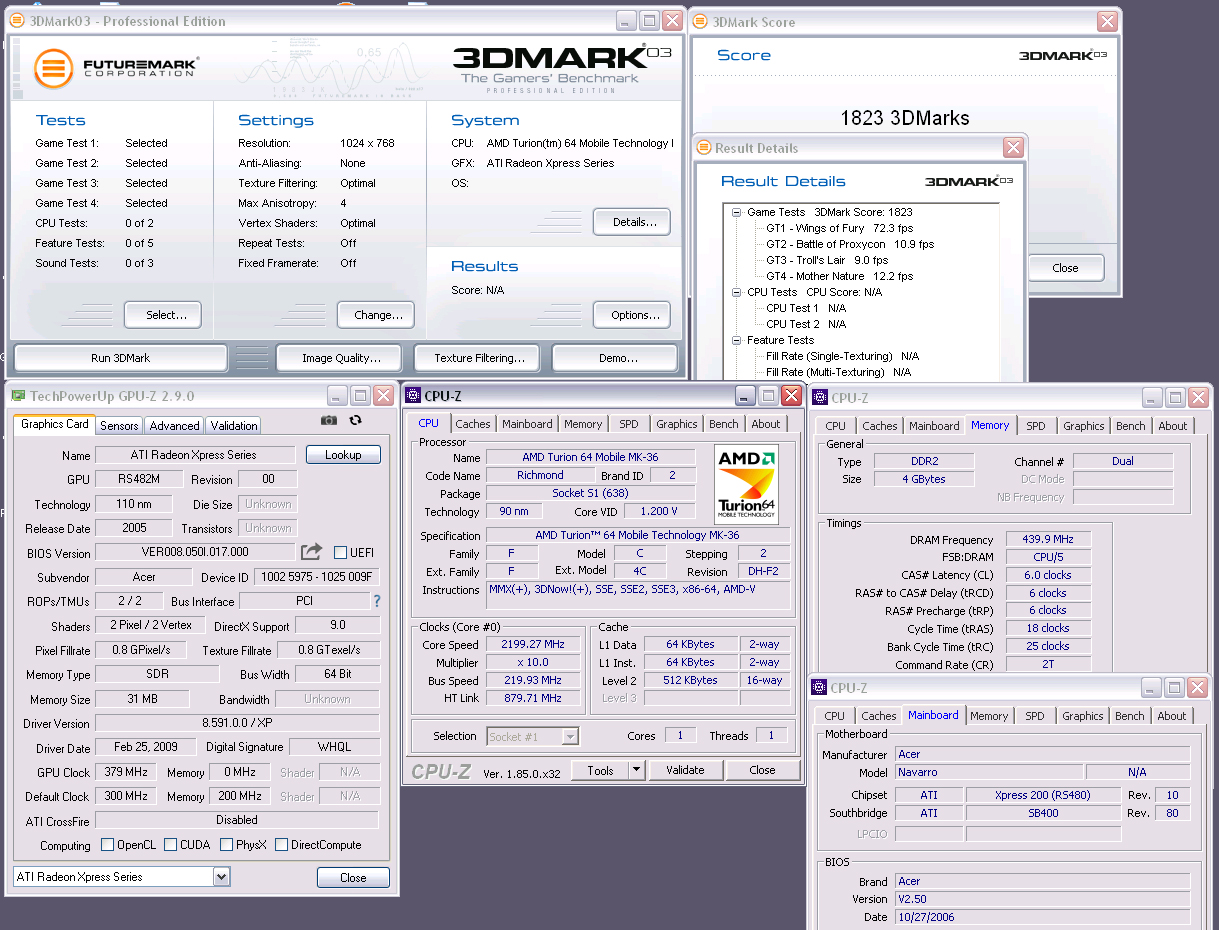Open the Advanced tab in GPU-Z
Image resolution: width=1219 pixels, height=930 pixels.
tap(174, 426)
